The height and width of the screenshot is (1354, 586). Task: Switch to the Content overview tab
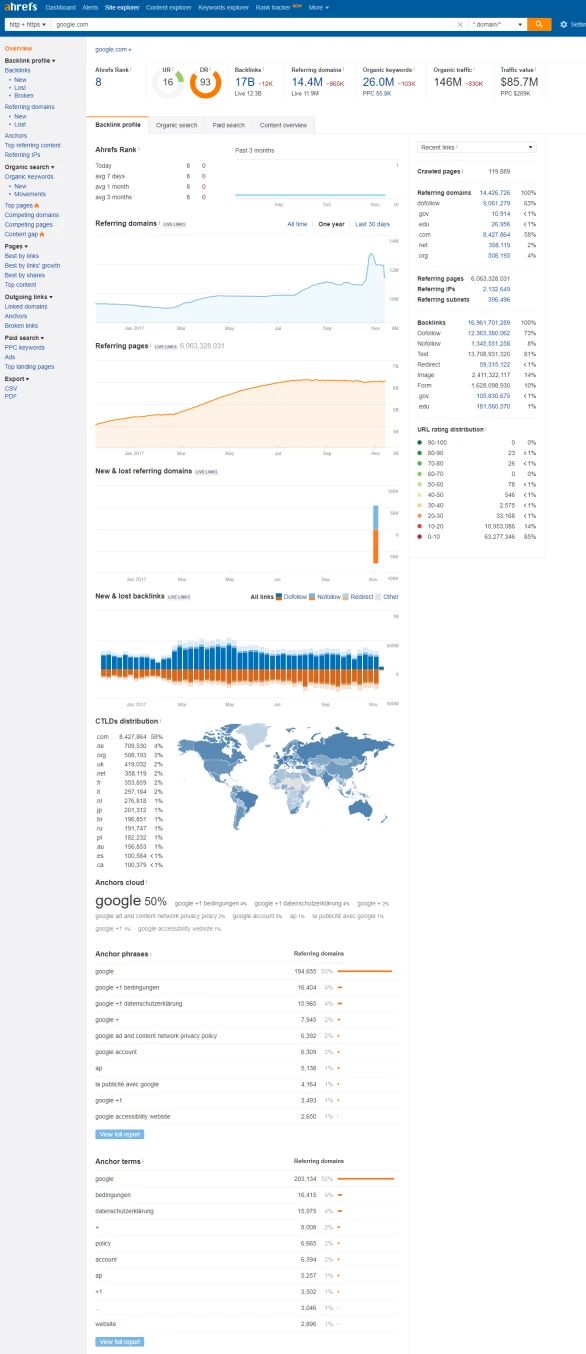point(283,125)
